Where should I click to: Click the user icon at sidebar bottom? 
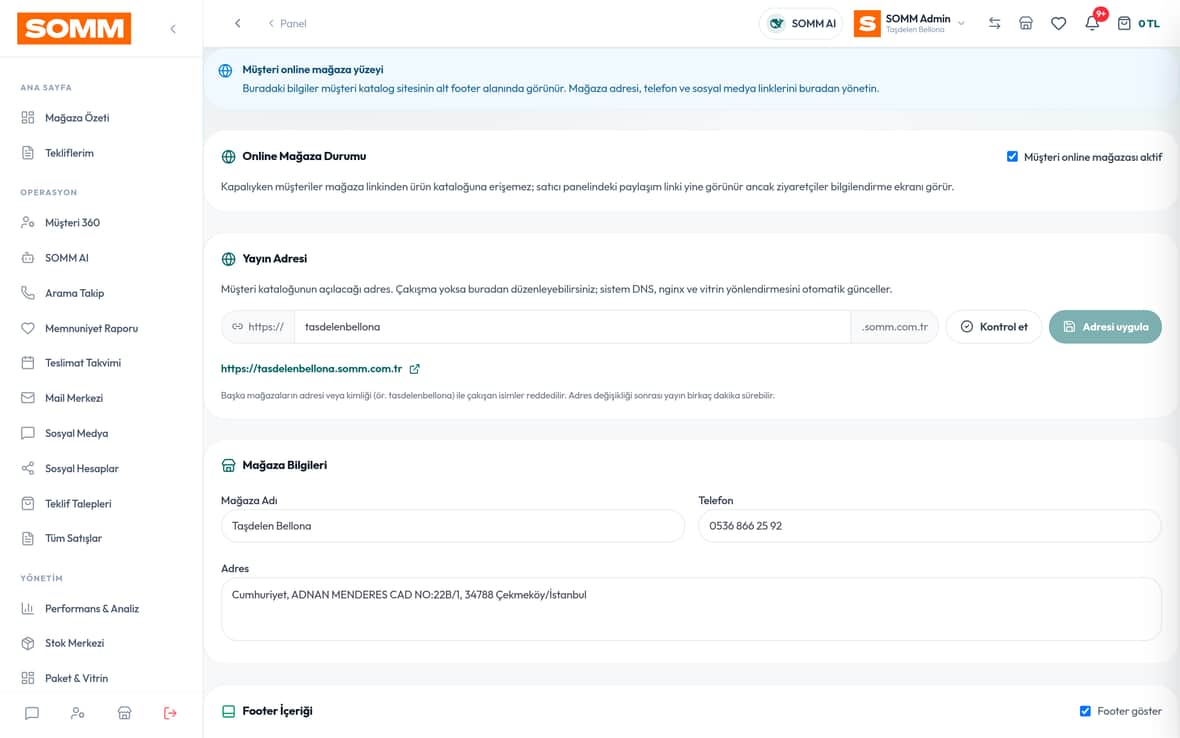[78, 713]
